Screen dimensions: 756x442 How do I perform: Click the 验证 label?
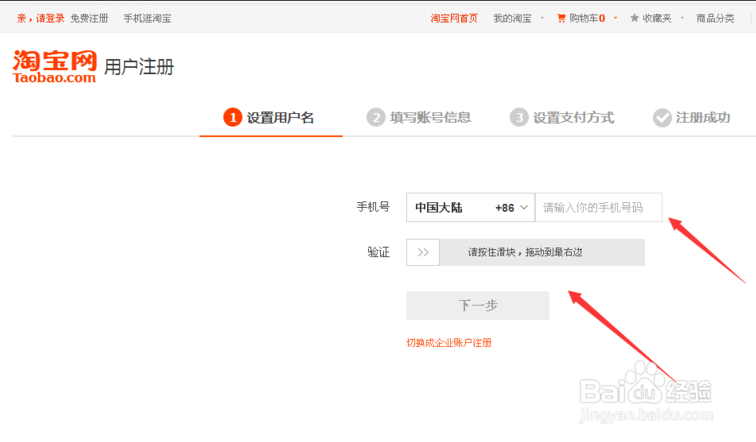tap(378, 252)
